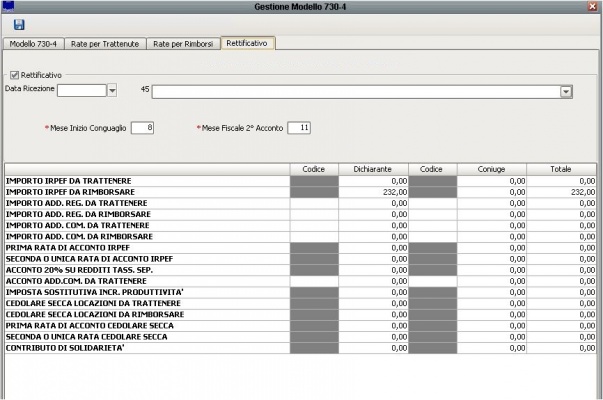Select ACCONTO 20% SU REDDITI TASS. SEP. row

[x=79, y=270]
